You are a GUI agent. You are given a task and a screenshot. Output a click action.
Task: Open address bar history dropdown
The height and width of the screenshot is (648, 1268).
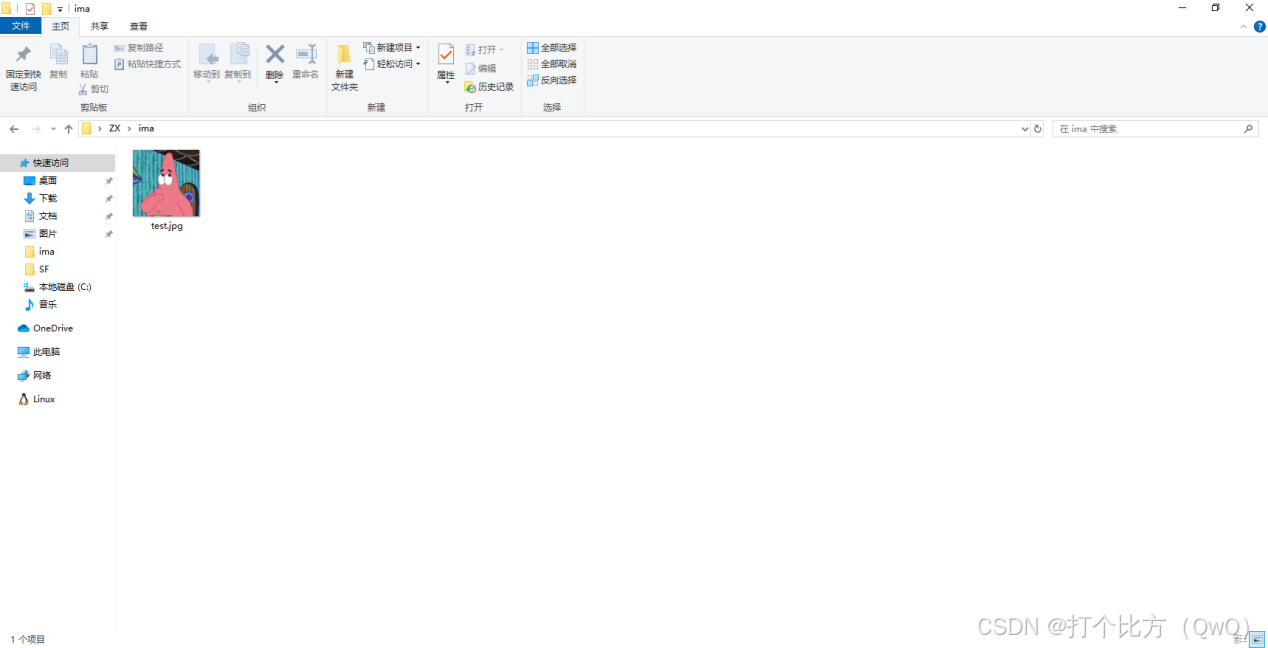pyautogui.click(x=1025, y=129)
